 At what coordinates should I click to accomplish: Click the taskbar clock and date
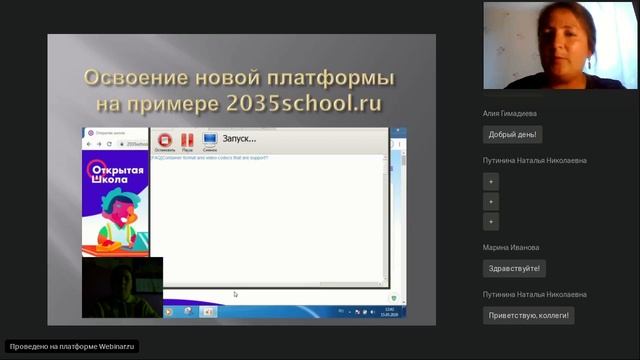389,312
